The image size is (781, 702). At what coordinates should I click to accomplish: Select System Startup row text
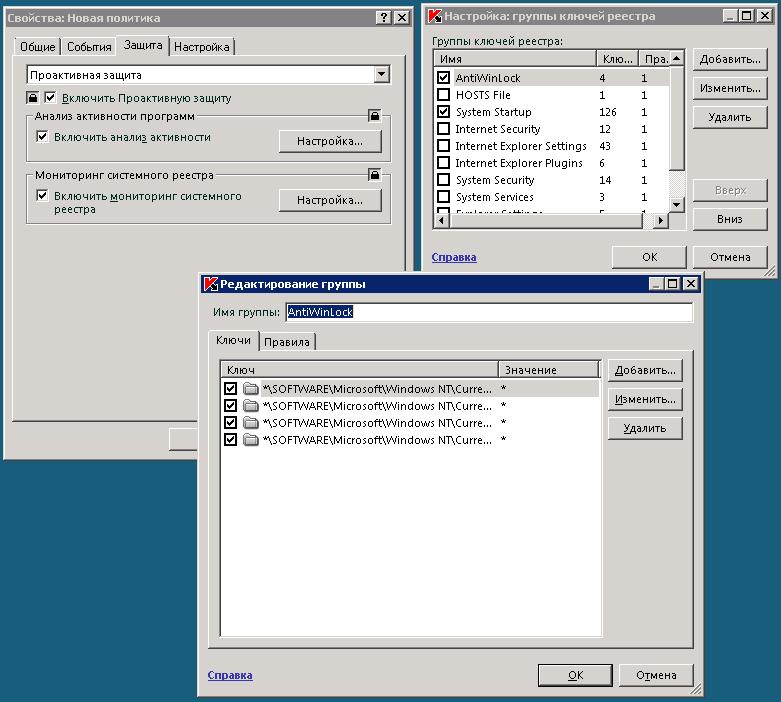[x=494, y=112]
